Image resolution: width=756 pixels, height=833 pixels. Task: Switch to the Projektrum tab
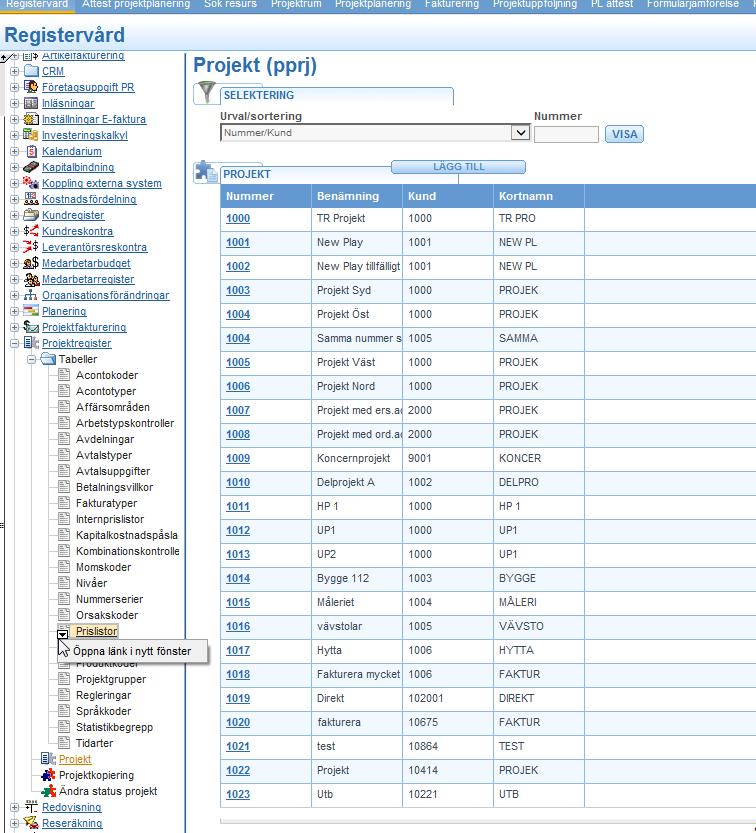click(x=296, y=4)
